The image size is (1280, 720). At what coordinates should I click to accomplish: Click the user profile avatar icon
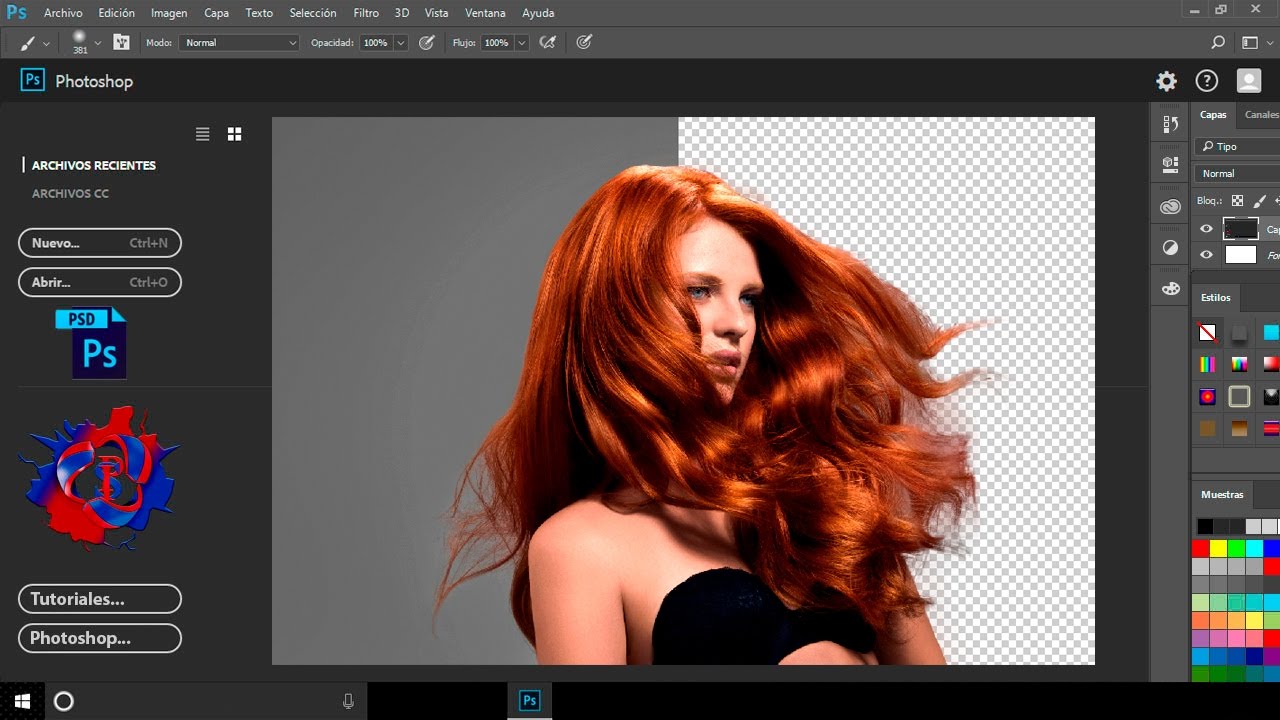[1249, 81]
